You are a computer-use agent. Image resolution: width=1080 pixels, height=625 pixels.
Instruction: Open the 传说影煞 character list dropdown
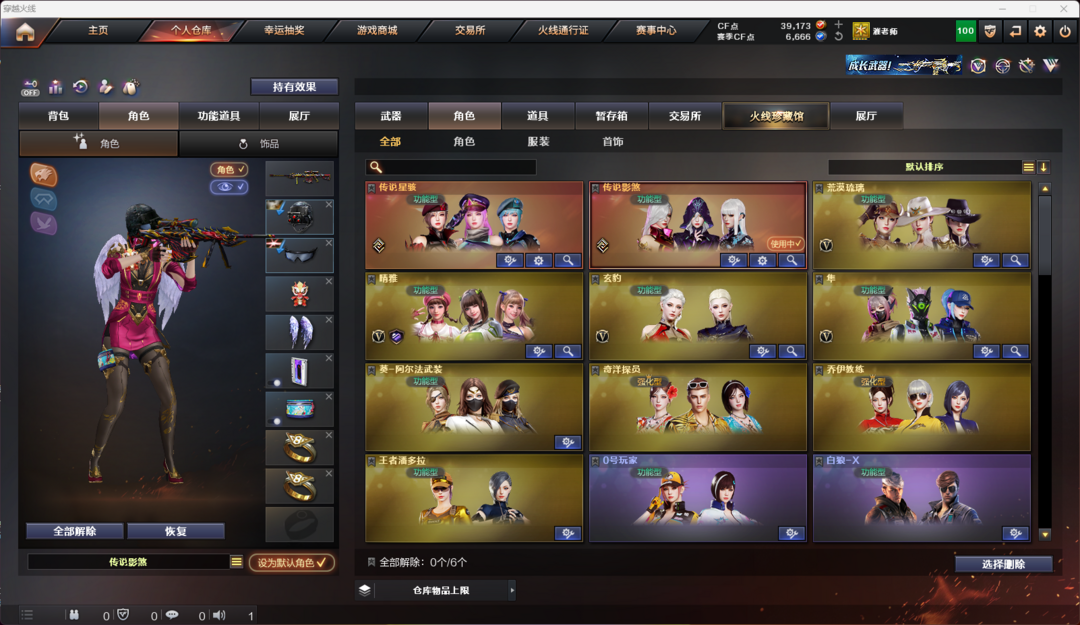pyautogui.click(x=236, y=562)
